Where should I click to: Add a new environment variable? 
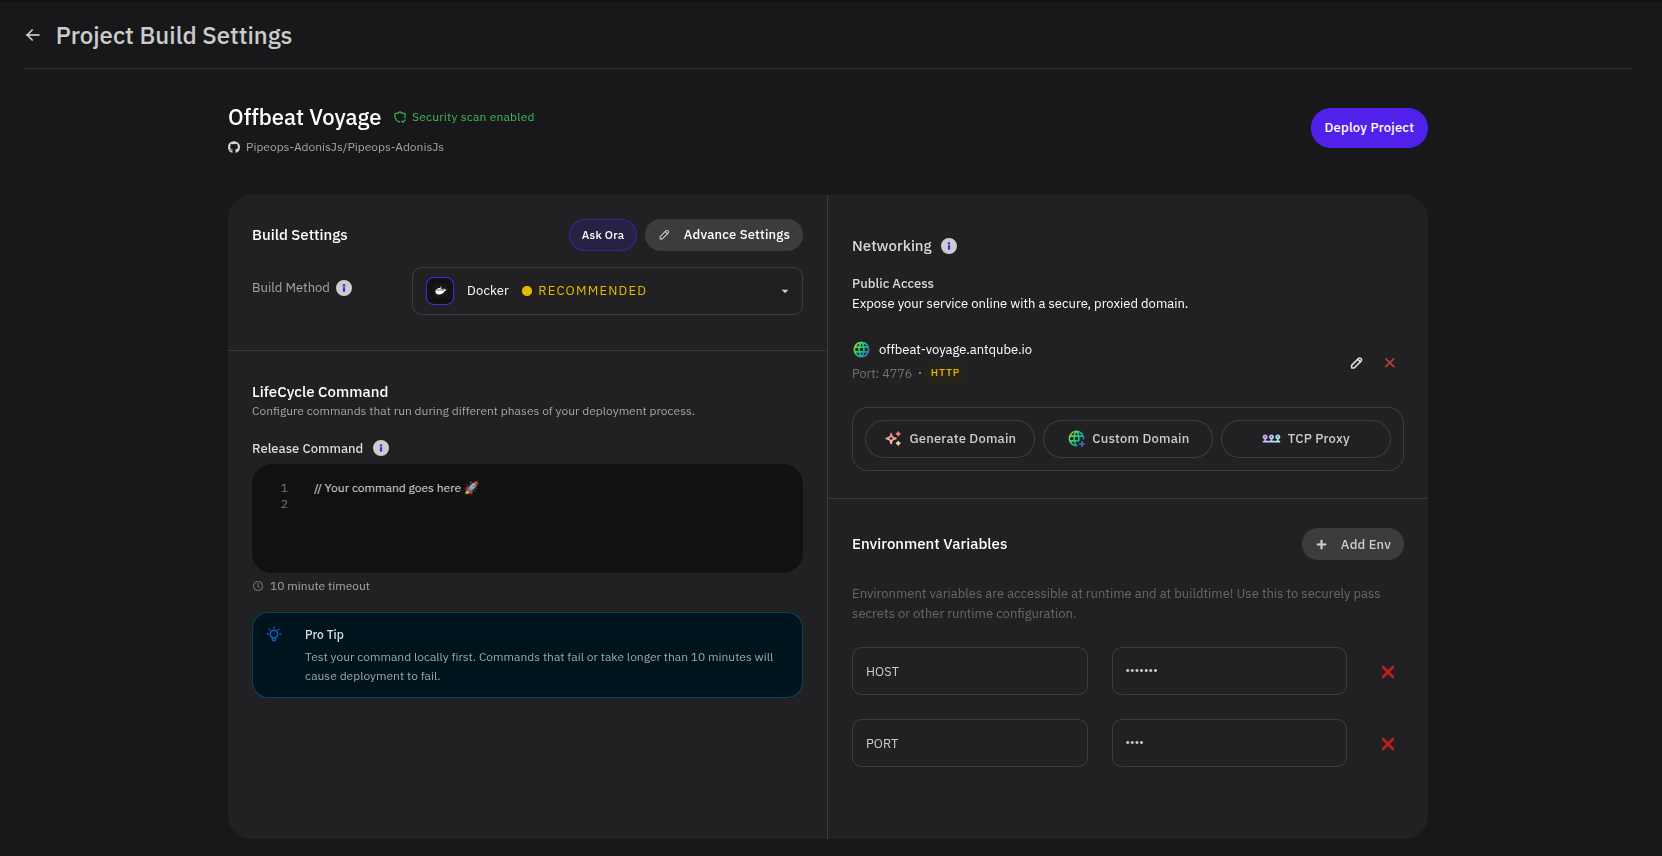tap(1353, 544)
